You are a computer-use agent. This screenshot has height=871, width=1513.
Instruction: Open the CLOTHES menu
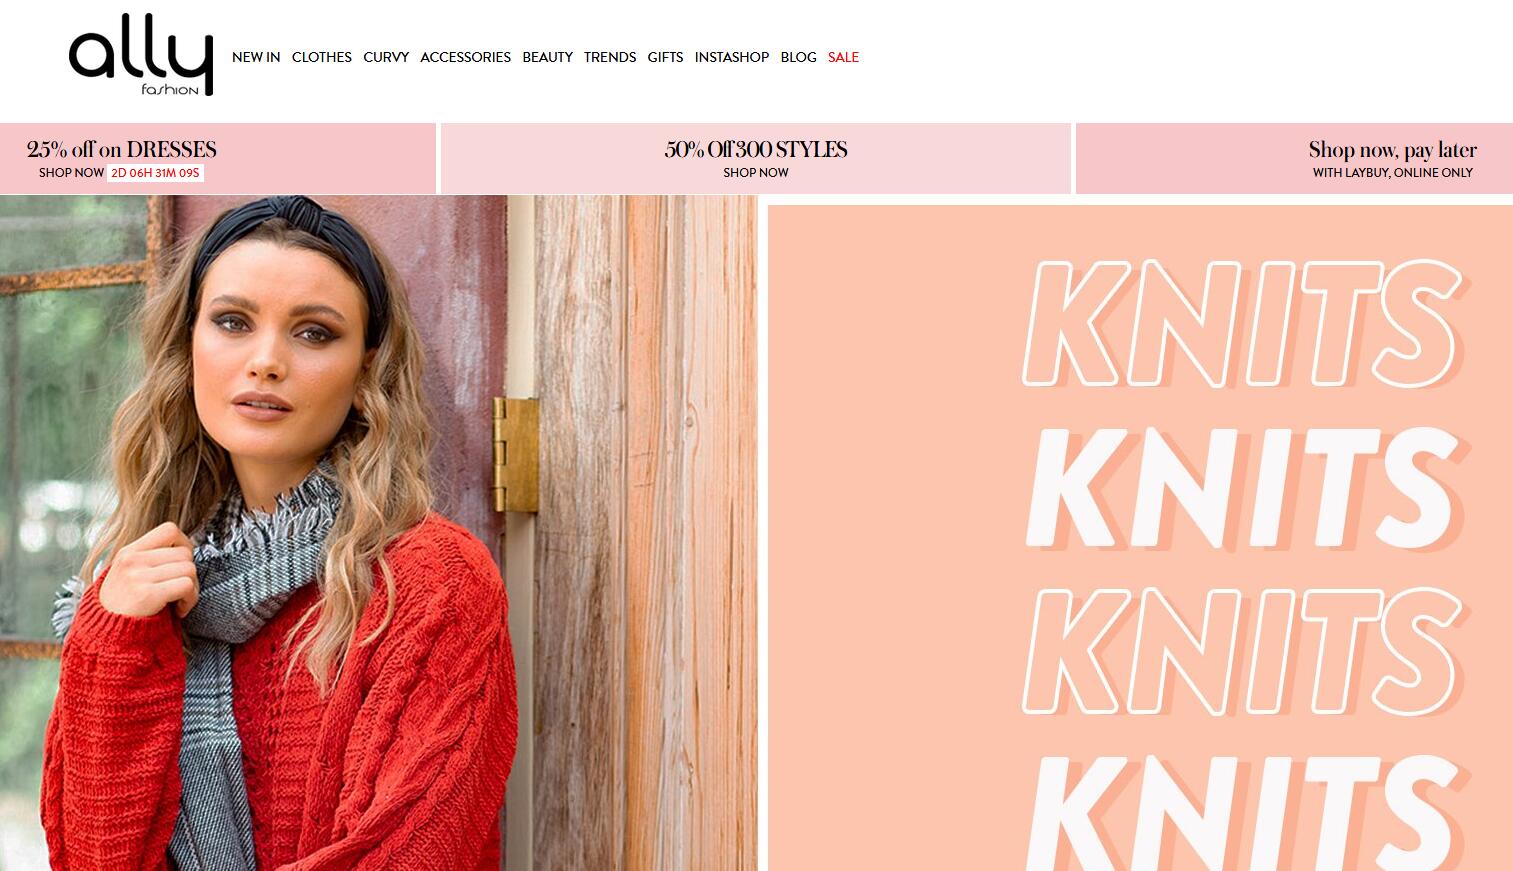point(322,57)
